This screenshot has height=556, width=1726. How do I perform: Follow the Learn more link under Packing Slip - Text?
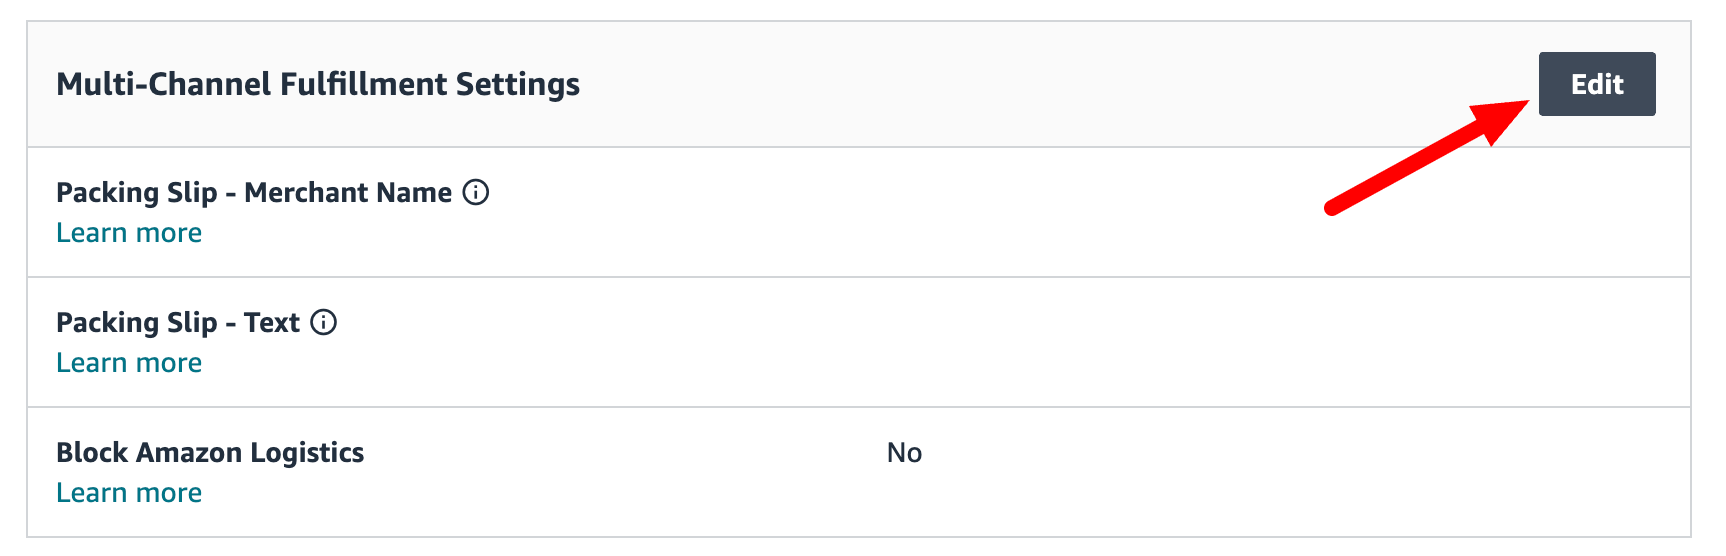click(129, 363)
